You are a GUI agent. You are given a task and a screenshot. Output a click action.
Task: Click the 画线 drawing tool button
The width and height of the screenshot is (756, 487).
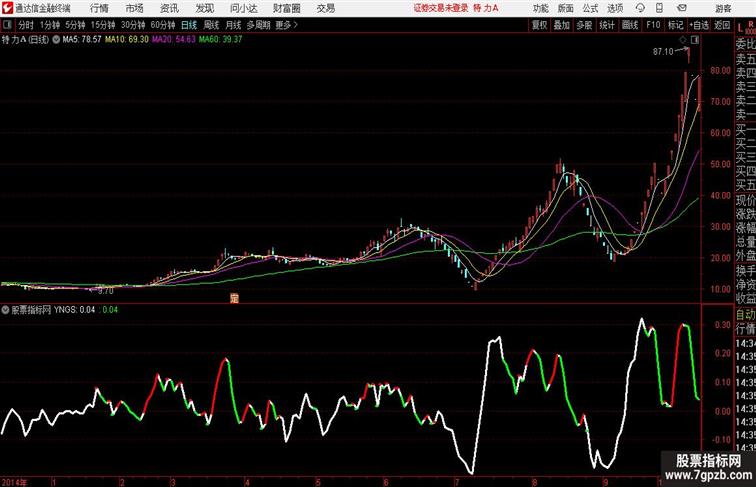tap(630, 25)
